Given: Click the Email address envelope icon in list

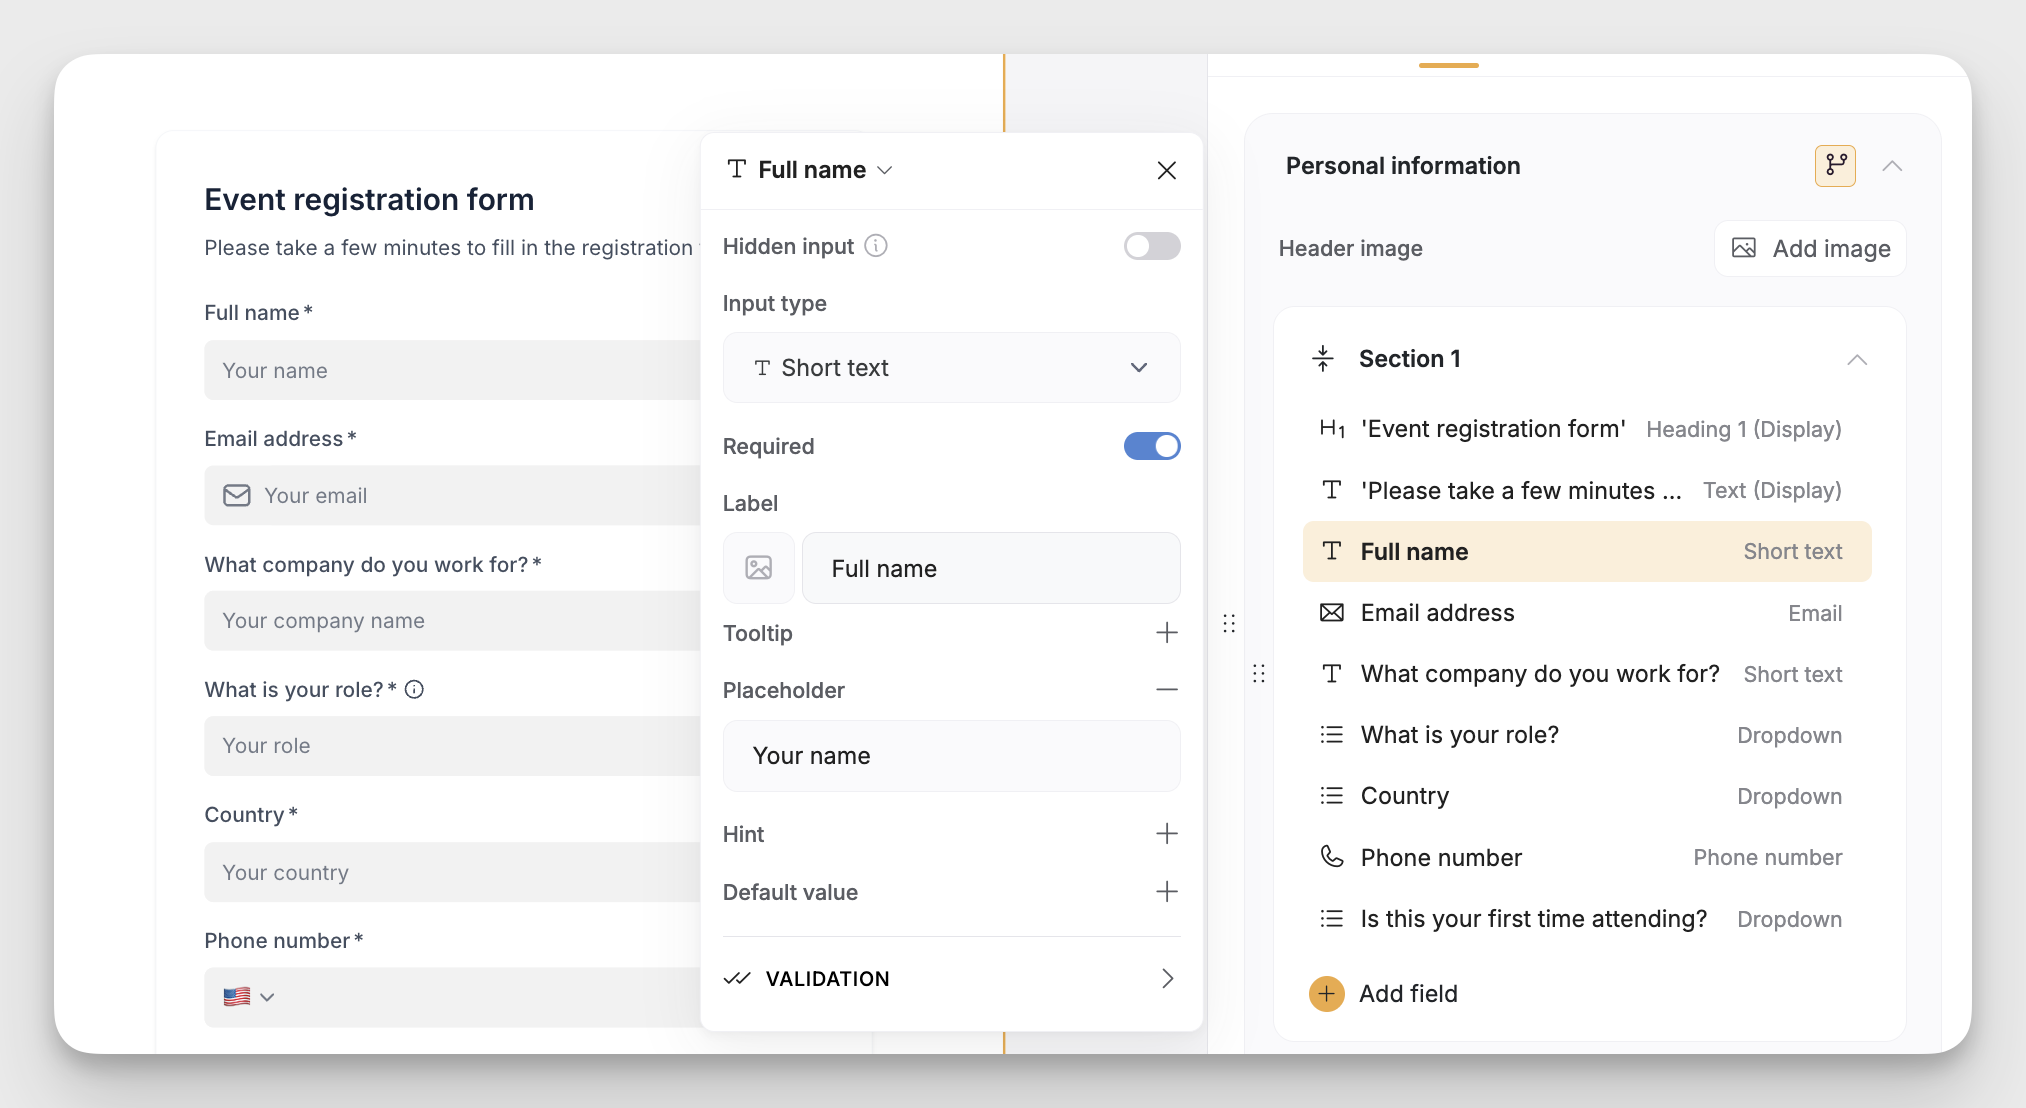Looking at the screenshot, I should [1332, 613].
